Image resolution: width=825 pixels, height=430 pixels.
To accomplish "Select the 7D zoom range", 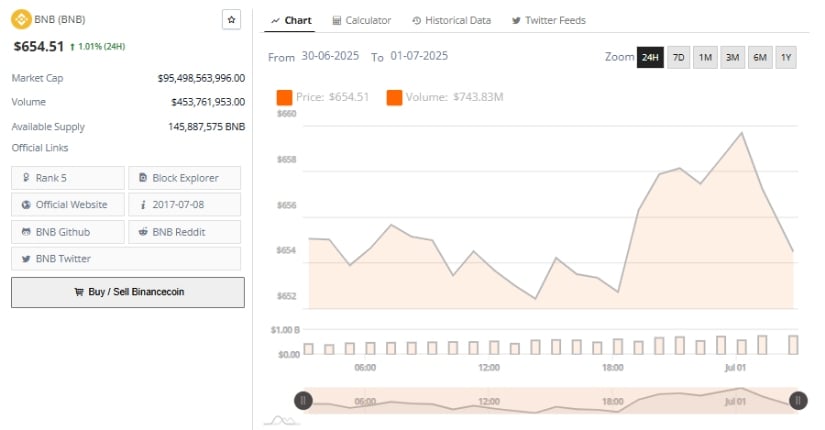I will pos(679,57).
